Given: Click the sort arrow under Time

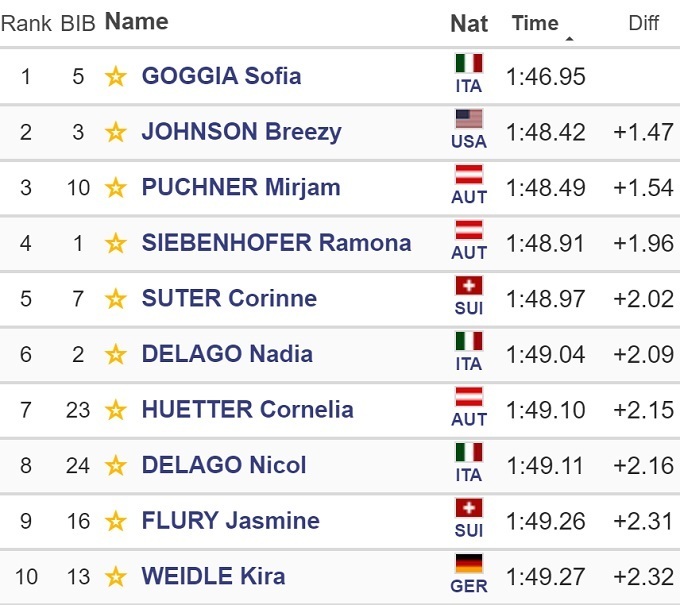Looking at the screenshot, I should pos(569,39).
